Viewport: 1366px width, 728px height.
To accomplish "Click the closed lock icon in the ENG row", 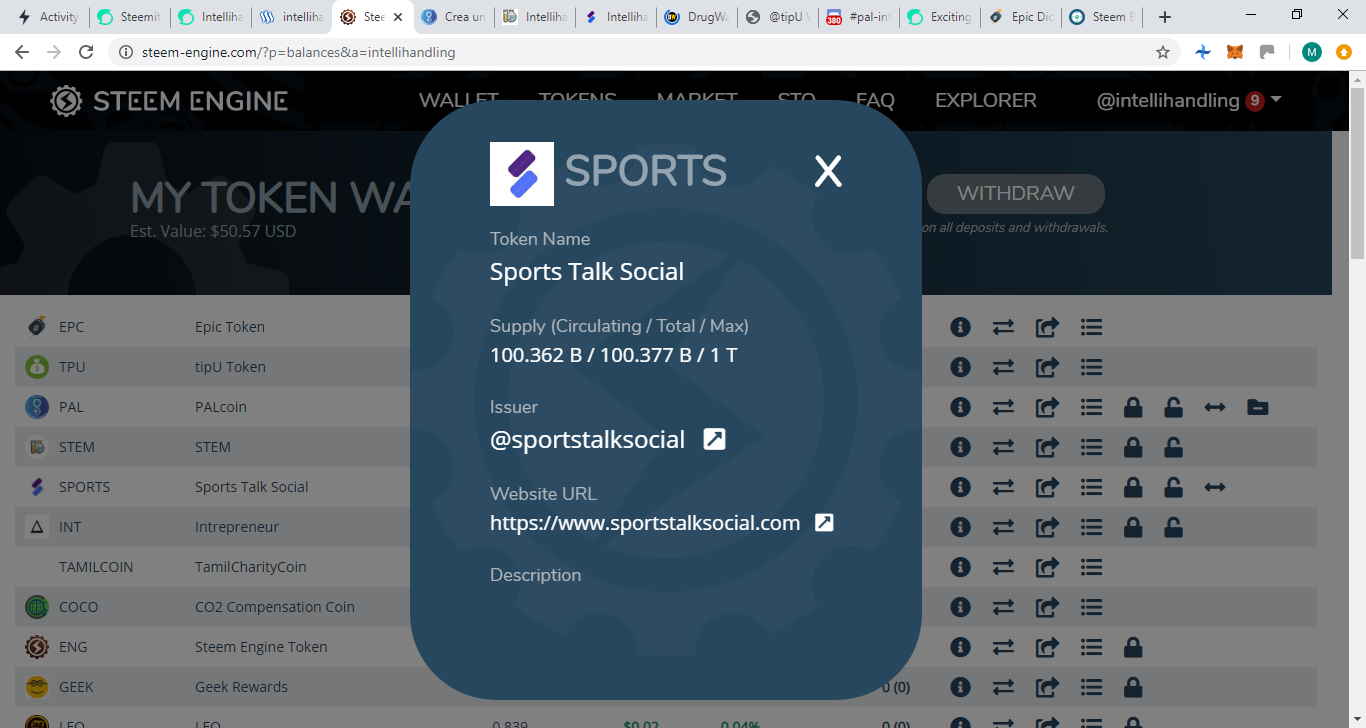I will 1133,647.
